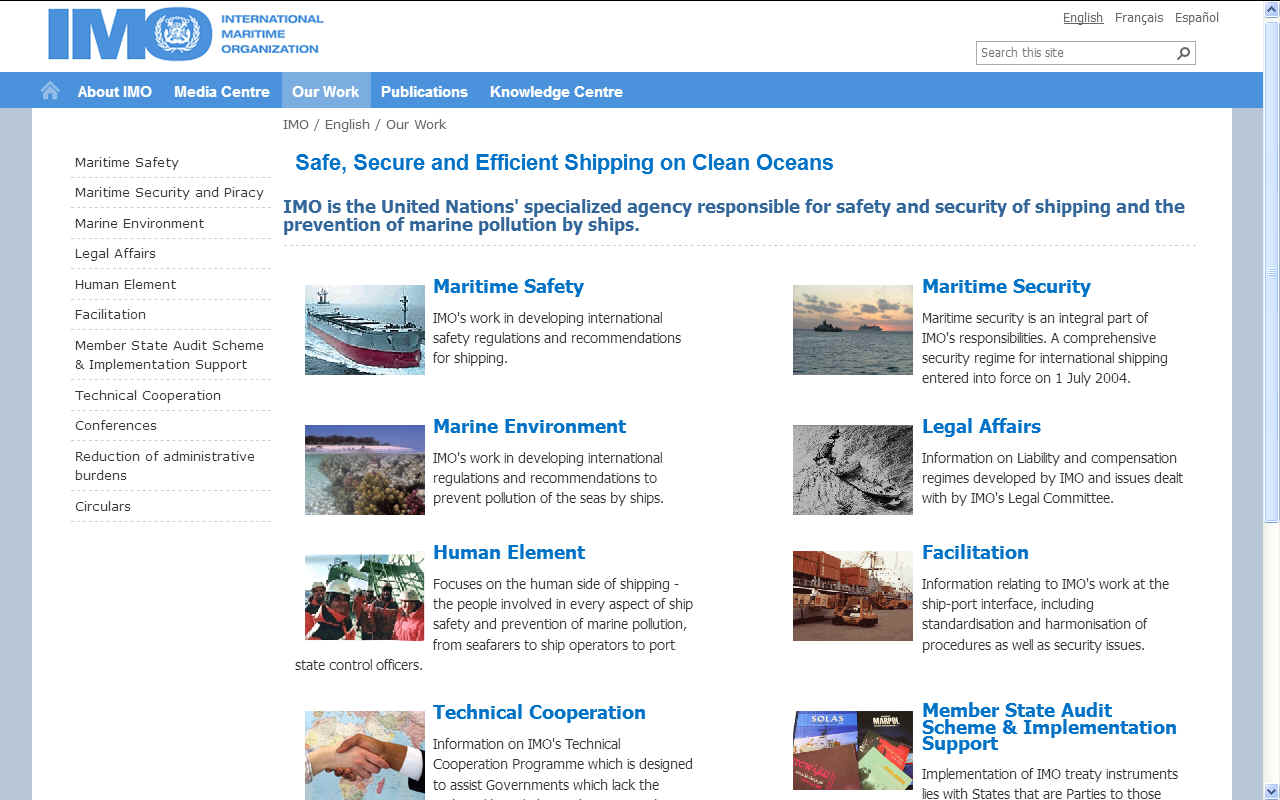This screenshot has width=1280, height=800.
Task: Open the About IMO menu
Action: 115,91
